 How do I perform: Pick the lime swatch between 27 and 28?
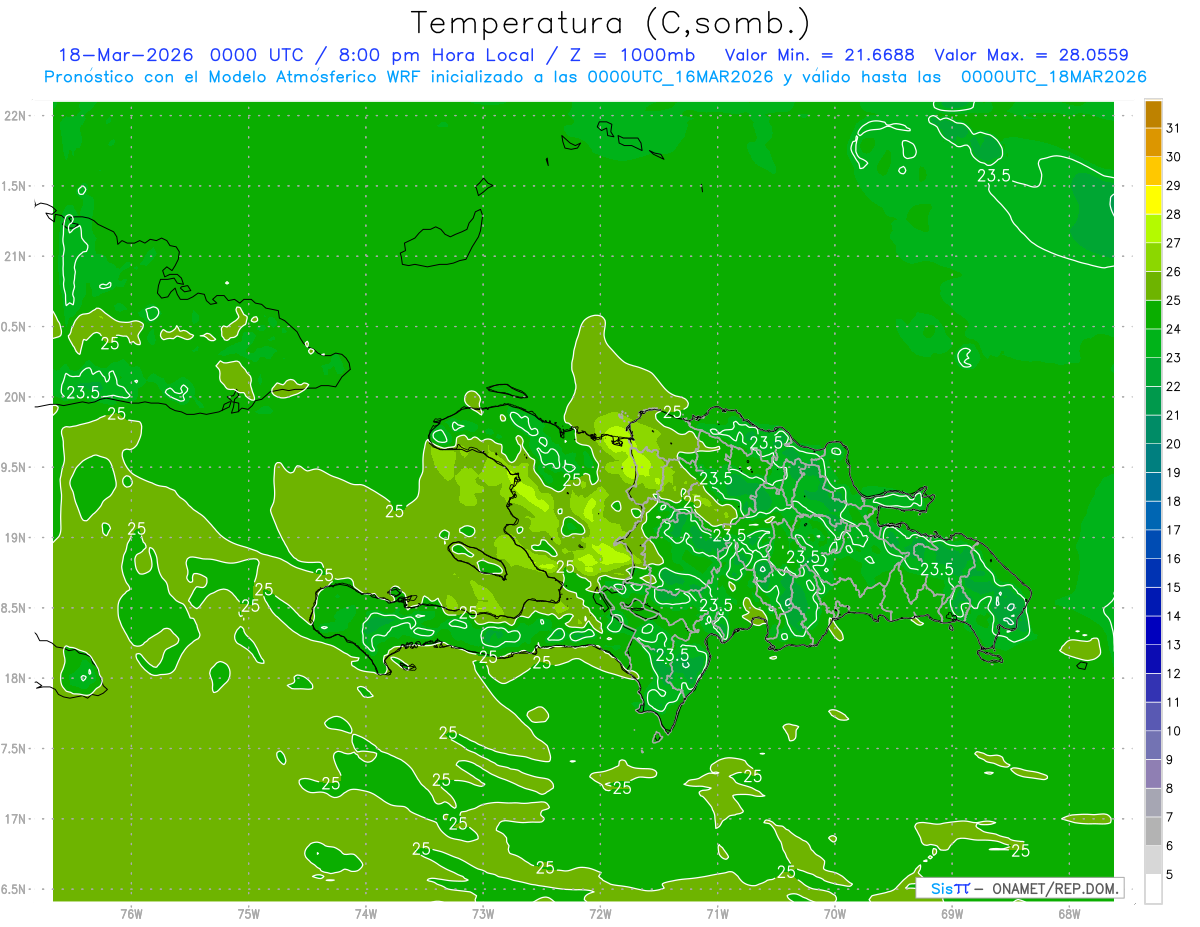(x=1153, y=228)
